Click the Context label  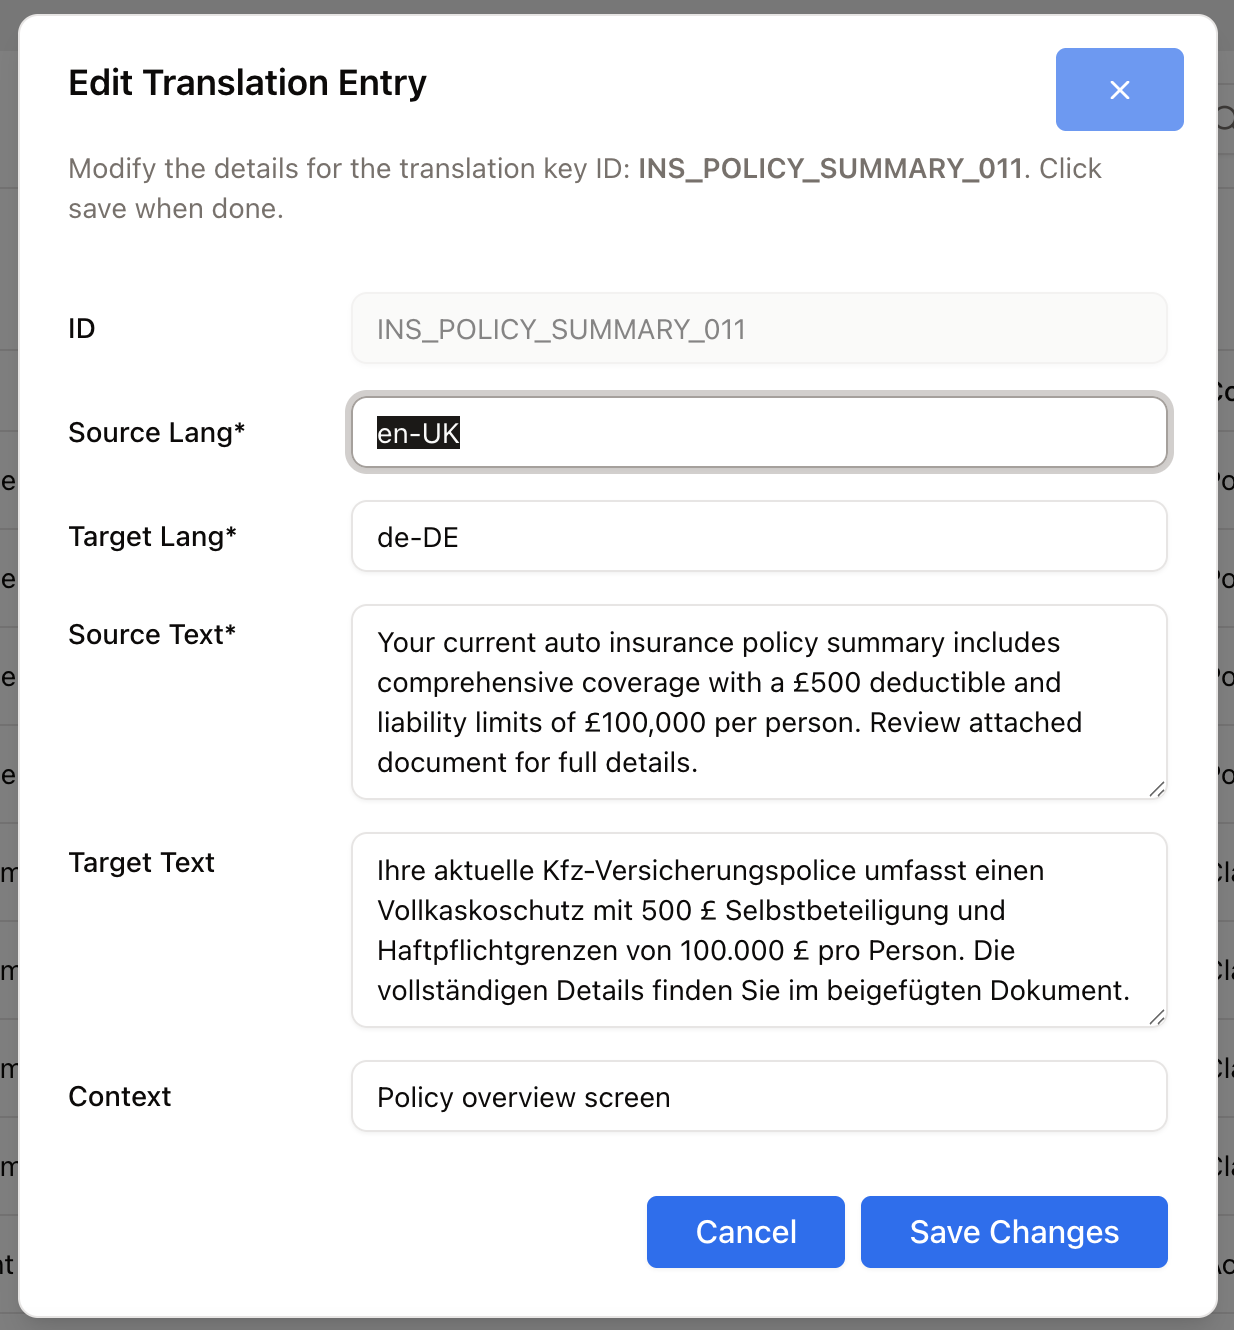pos(119,1097)
